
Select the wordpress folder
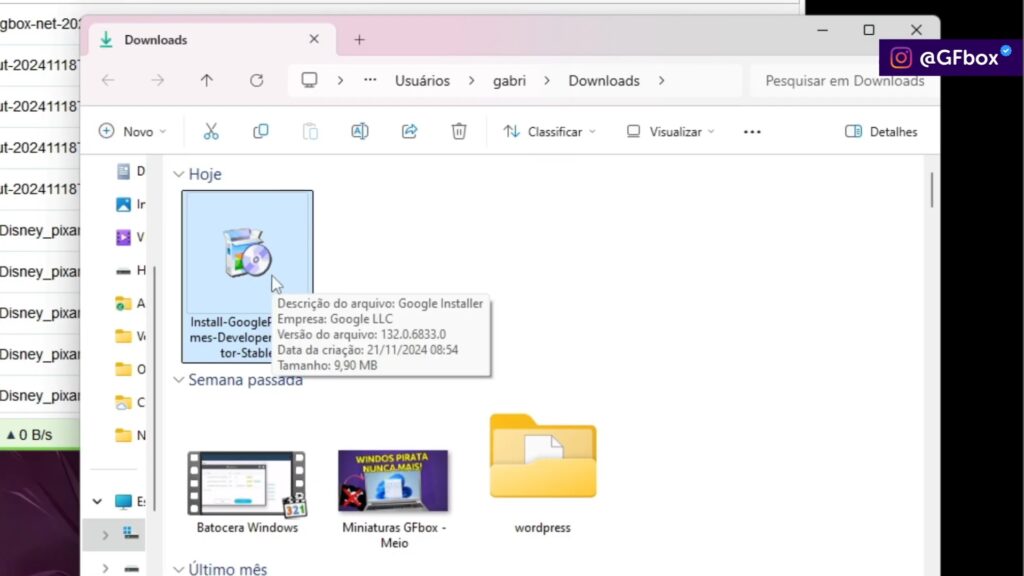click(x=543, y=474)
